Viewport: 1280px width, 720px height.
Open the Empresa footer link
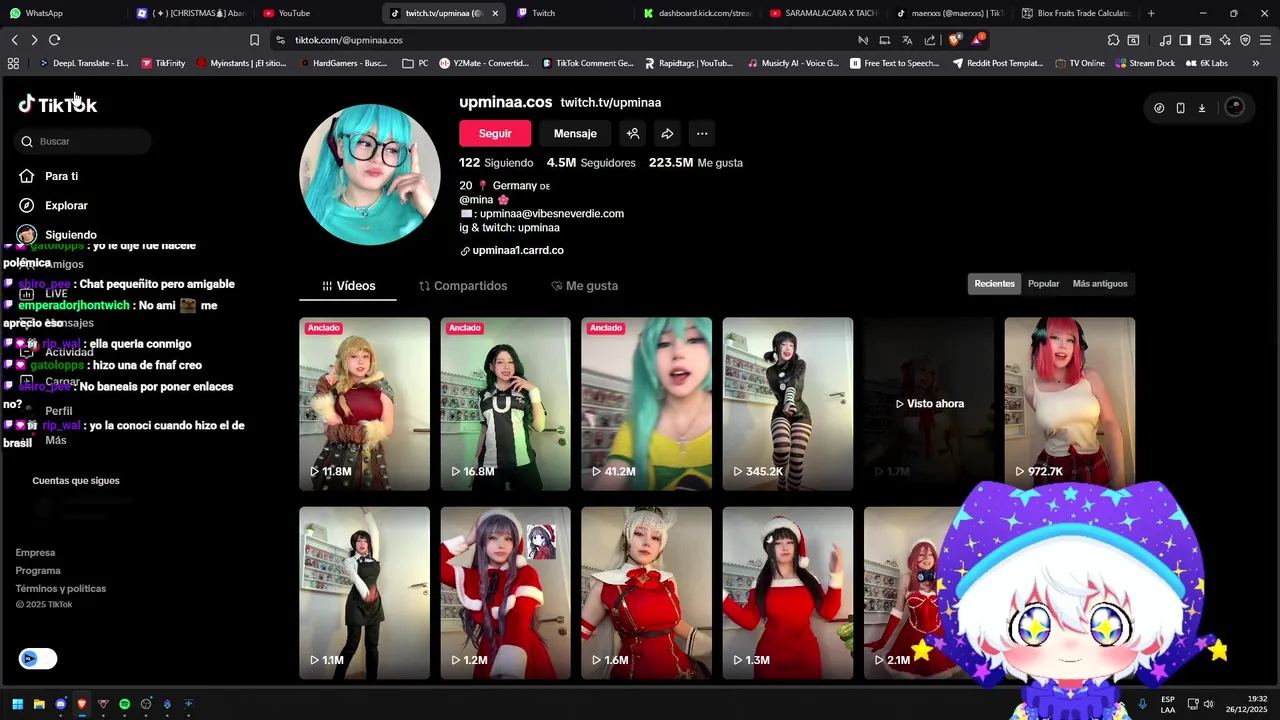pos(35,552)
